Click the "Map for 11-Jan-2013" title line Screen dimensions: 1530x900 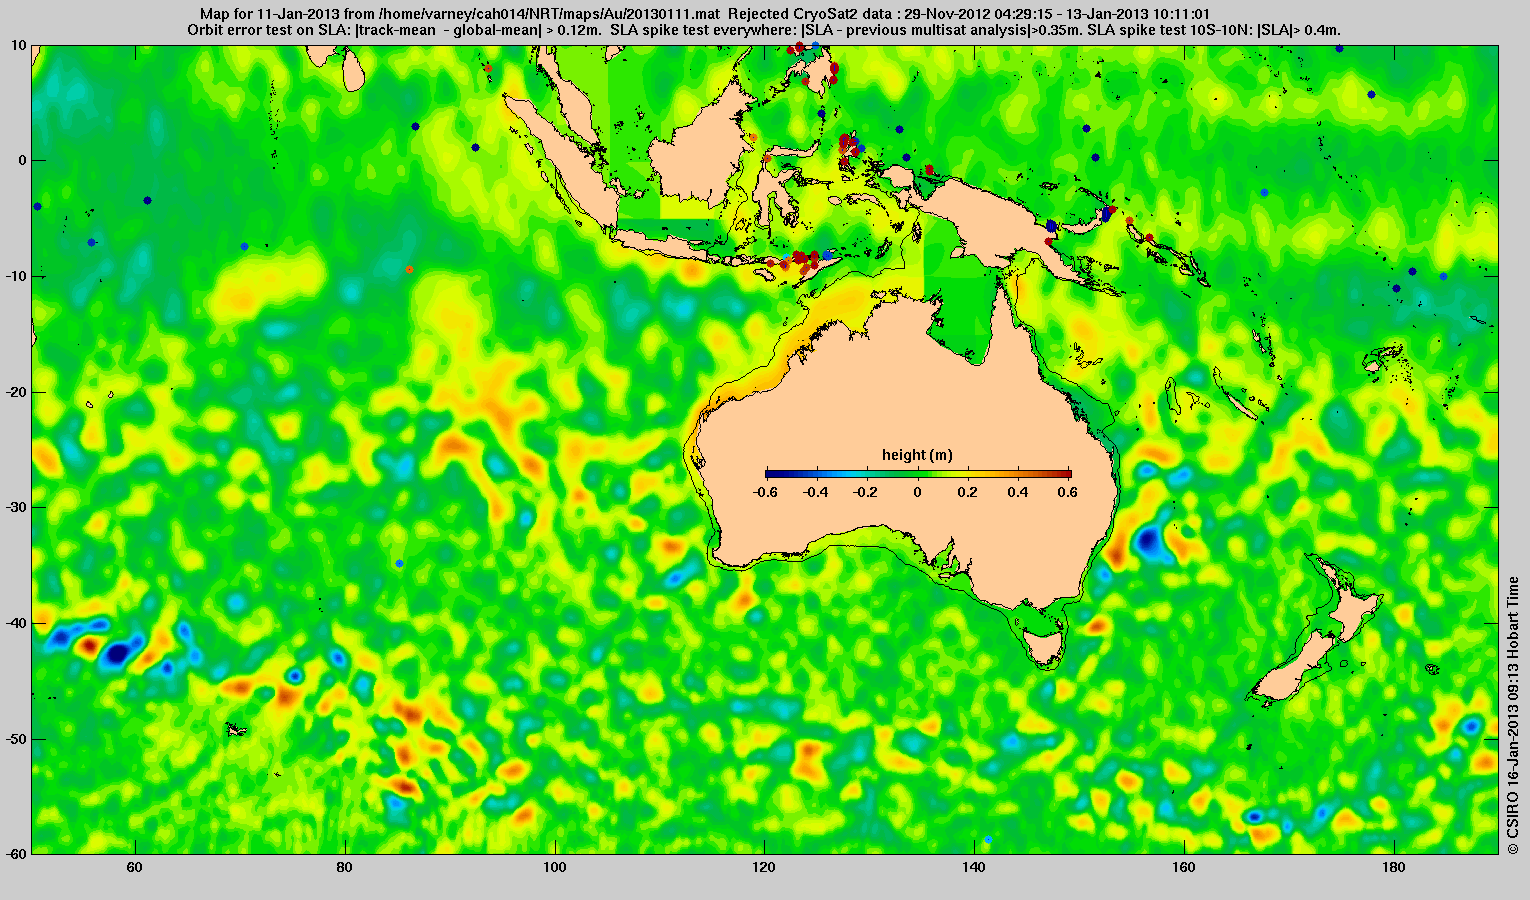coord(705,14)
